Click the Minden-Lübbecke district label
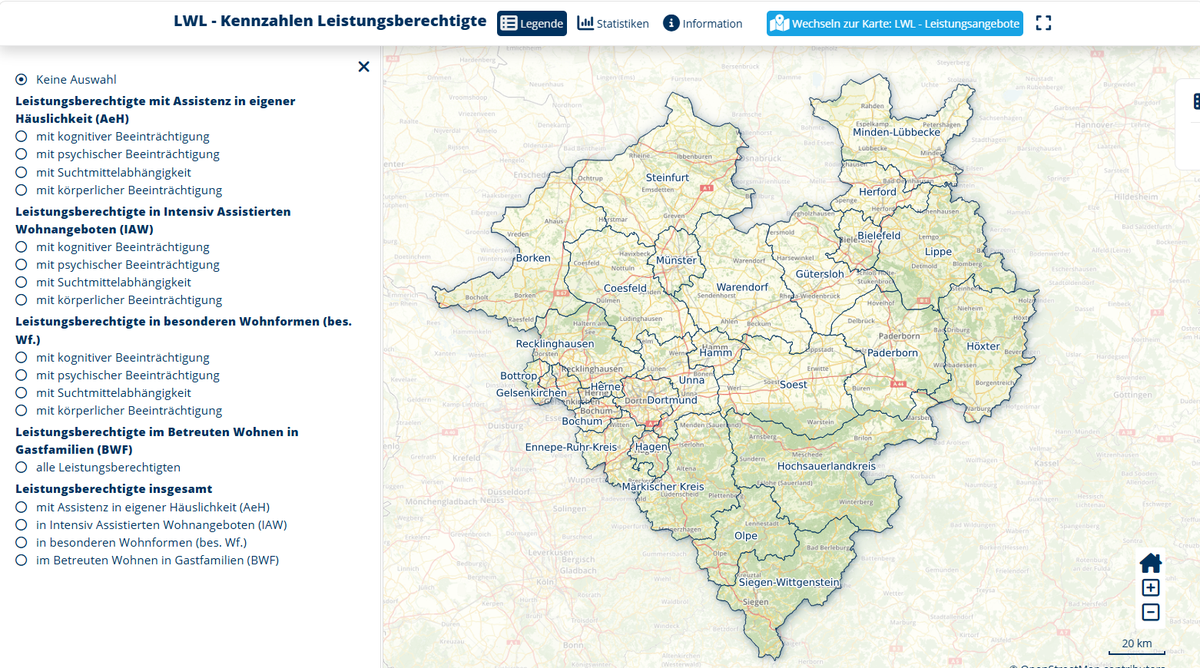This screenshot has height=668, width=1200. (896, 132)
